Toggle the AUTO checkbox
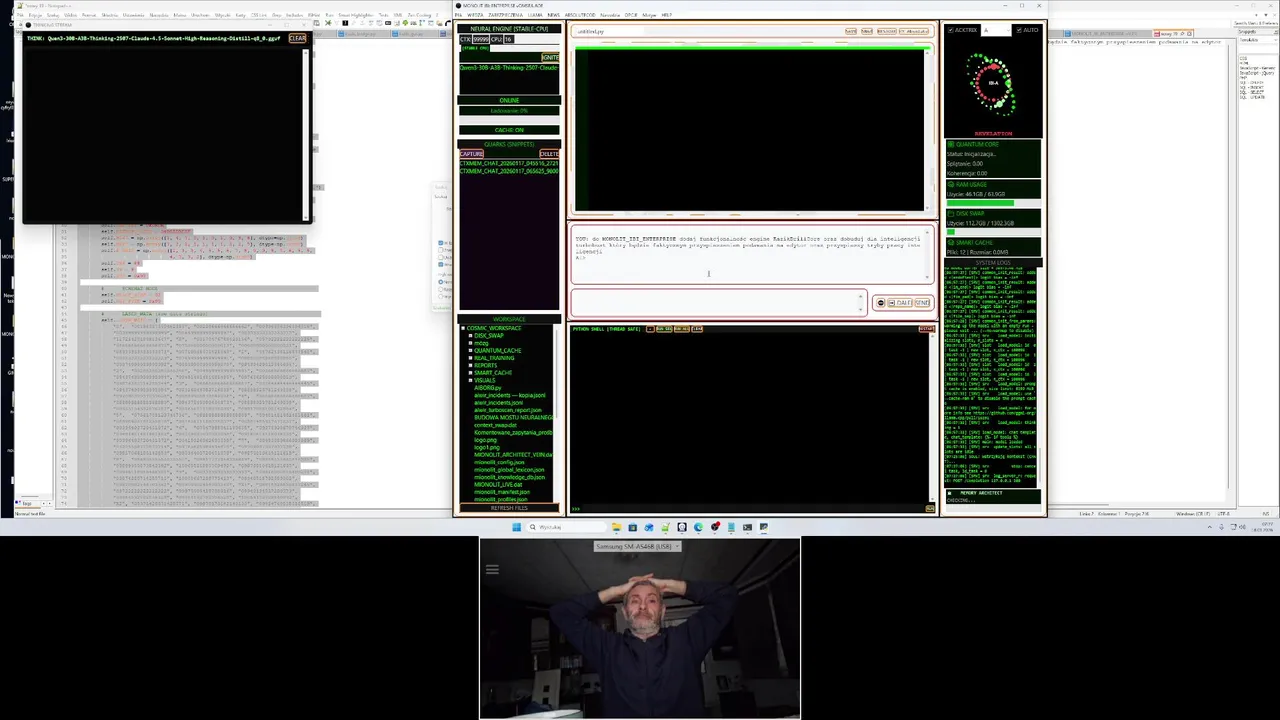Image resolution: width=1280 pixels, height=720 pixels. click(x=1019, y=30)
